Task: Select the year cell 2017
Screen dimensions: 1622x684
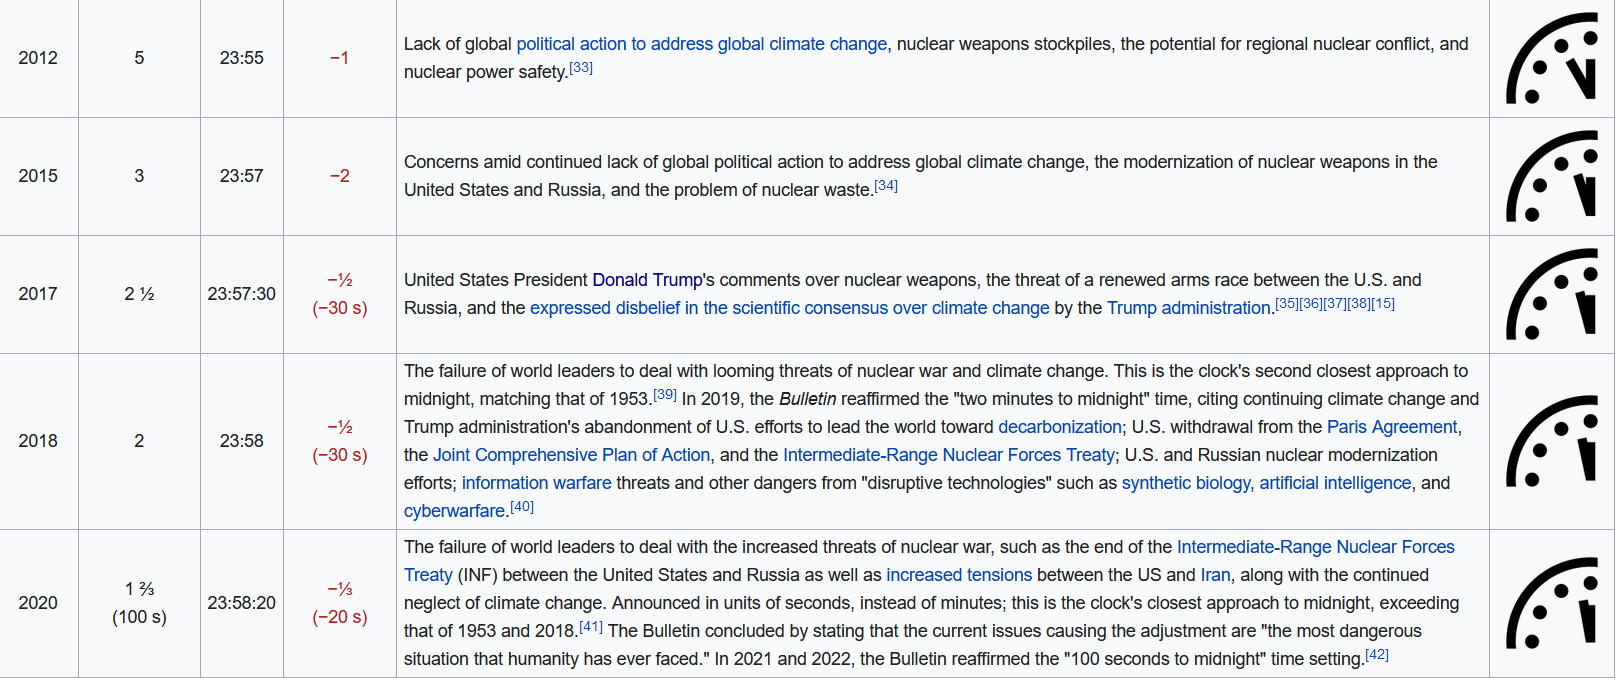Action: click(38, 294)
